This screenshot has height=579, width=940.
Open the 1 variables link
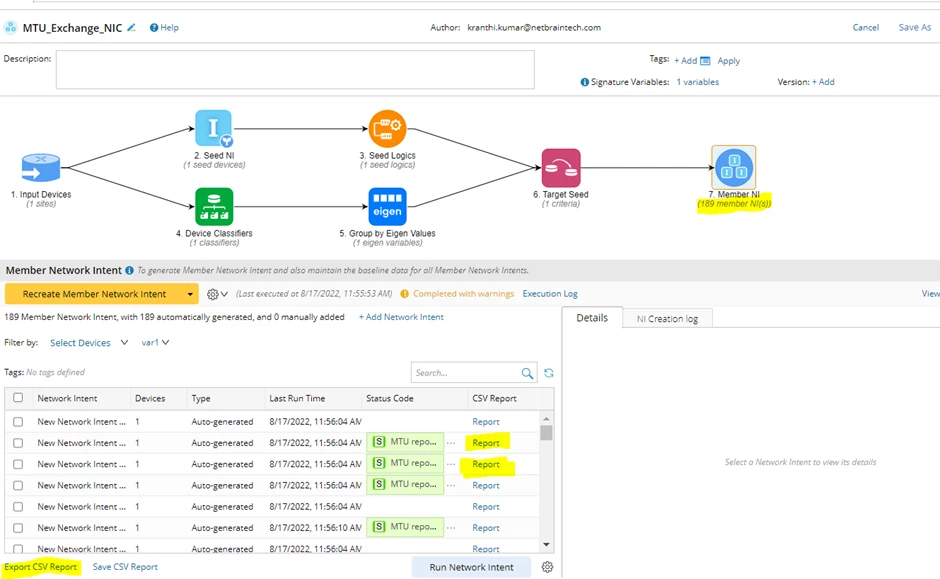coord(698,82)
